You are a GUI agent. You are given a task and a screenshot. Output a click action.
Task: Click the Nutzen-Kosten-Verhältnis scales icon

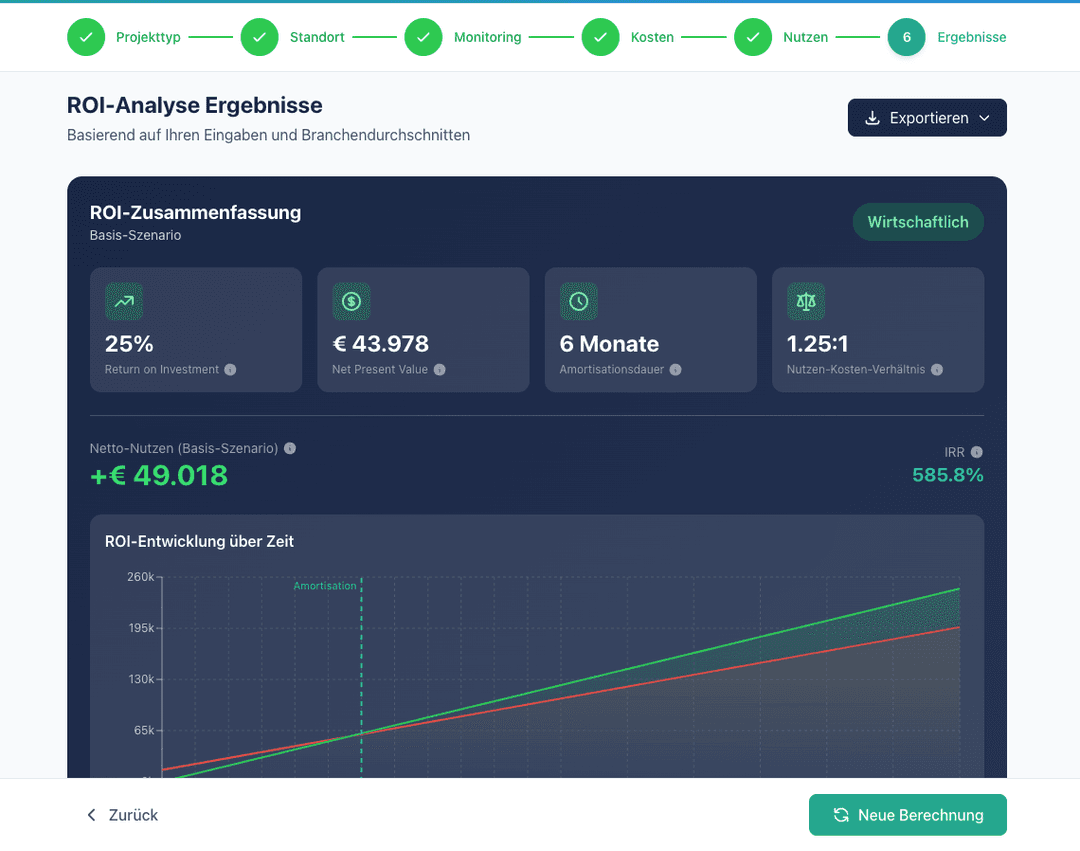(x=806, y=301)
